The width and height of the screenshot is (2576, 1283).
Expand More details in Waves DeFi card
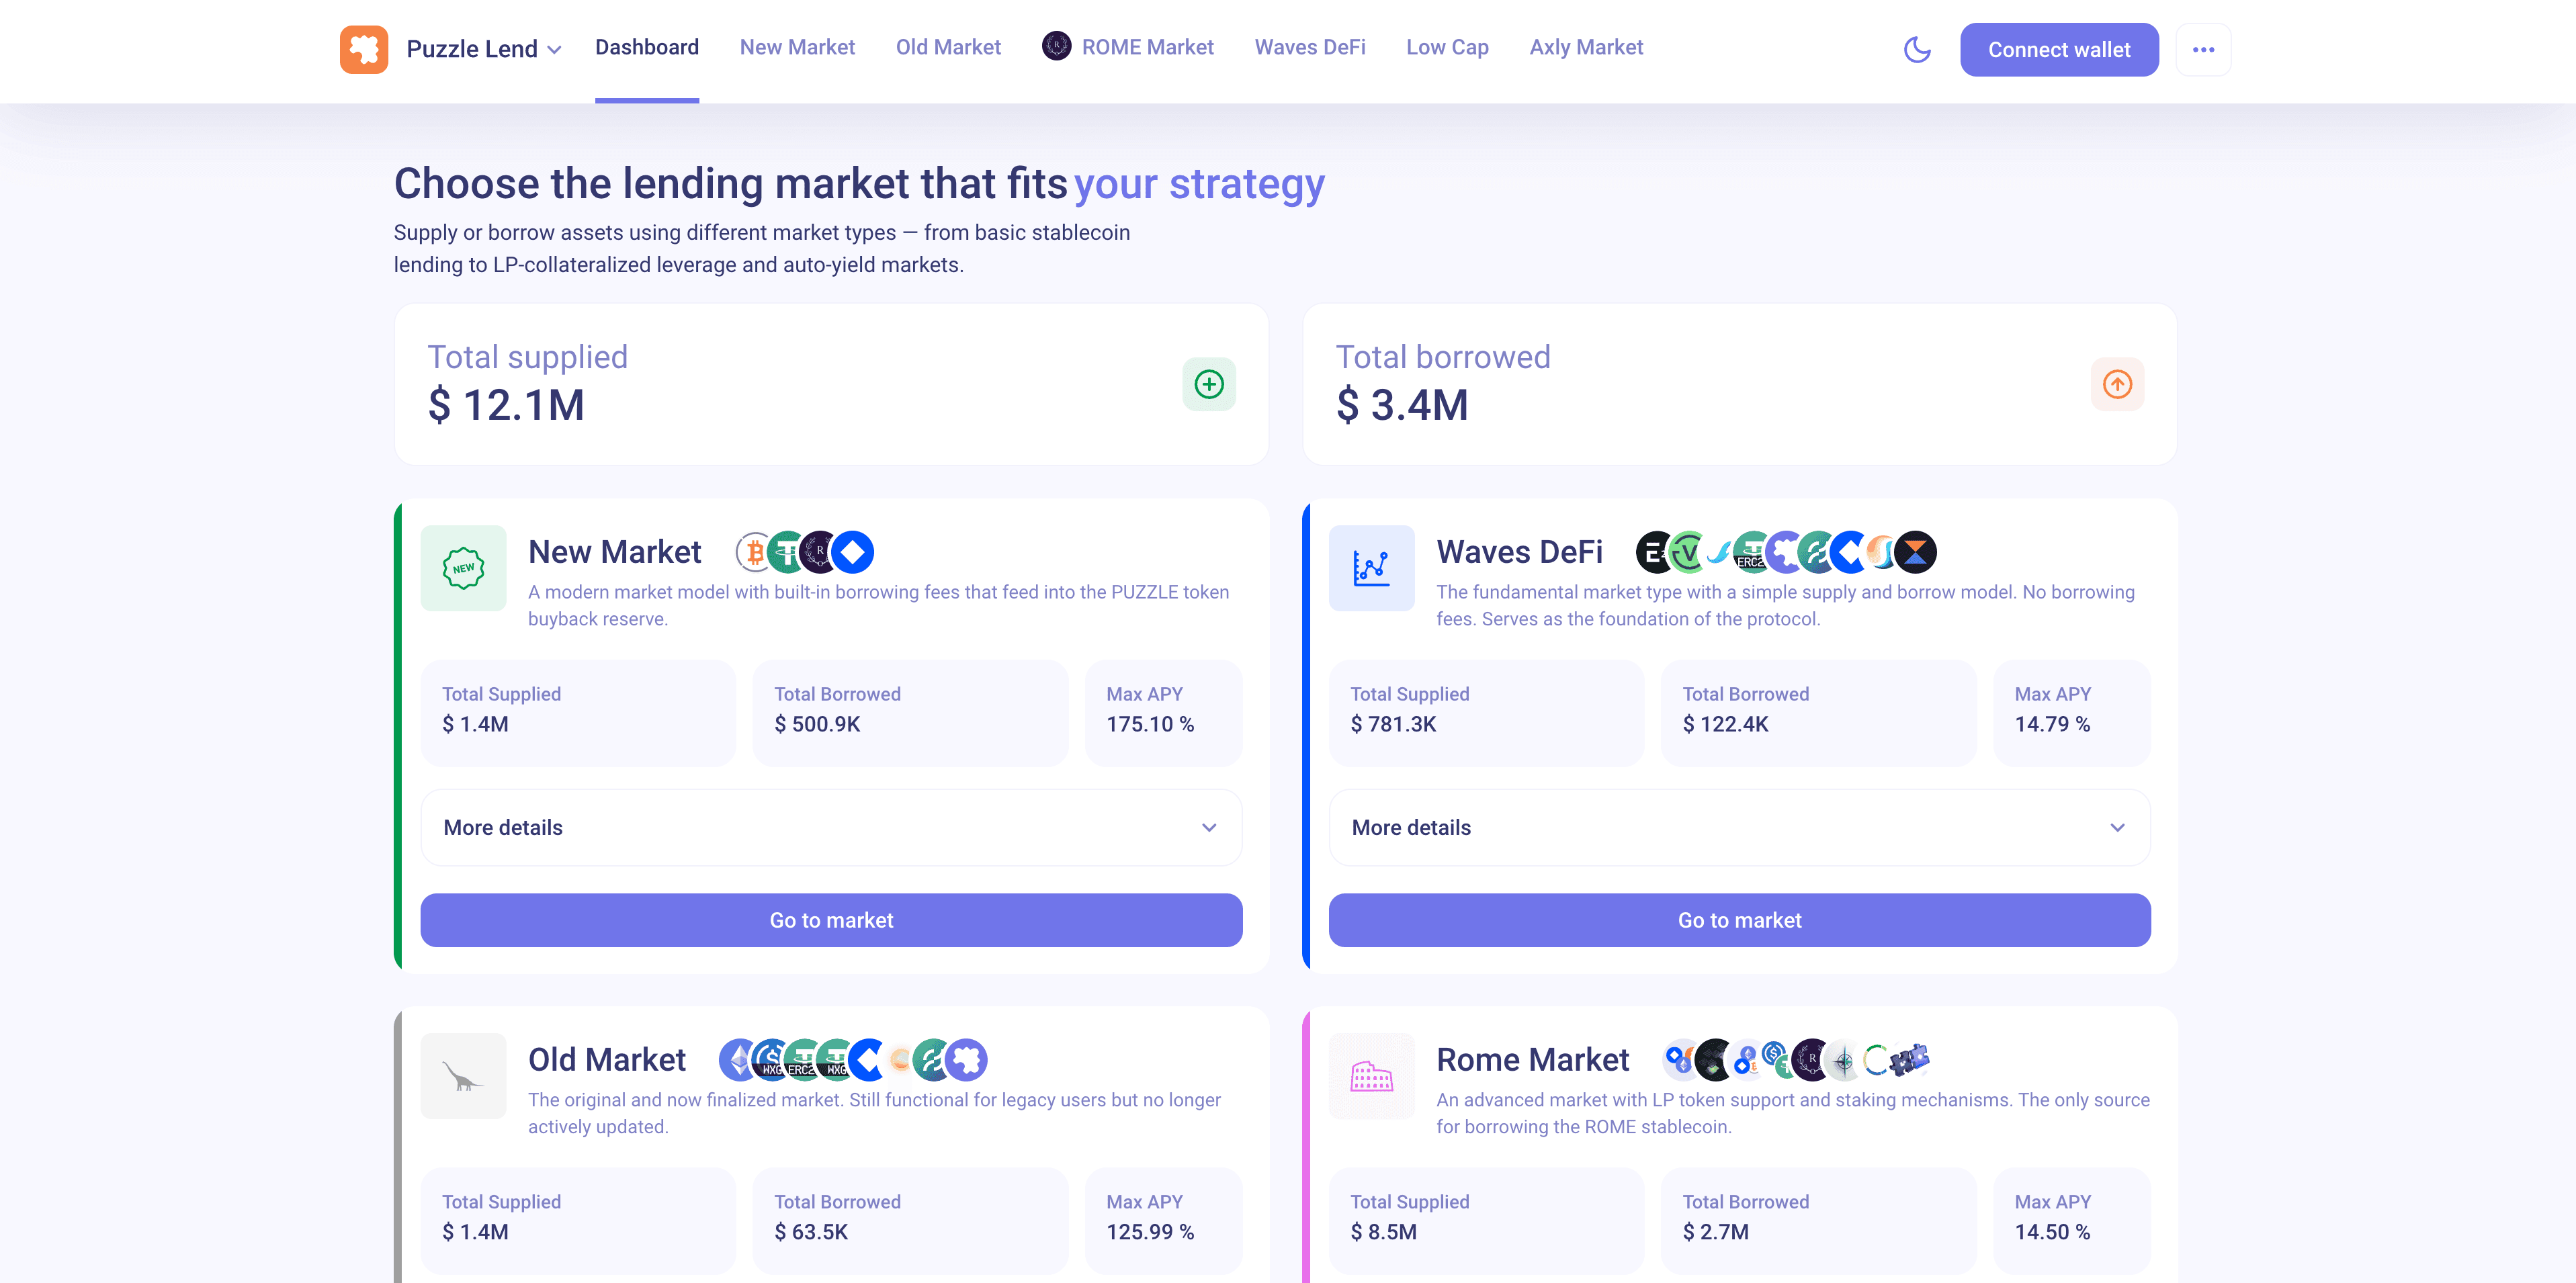pyautogui.click(x=1739, y=827)
